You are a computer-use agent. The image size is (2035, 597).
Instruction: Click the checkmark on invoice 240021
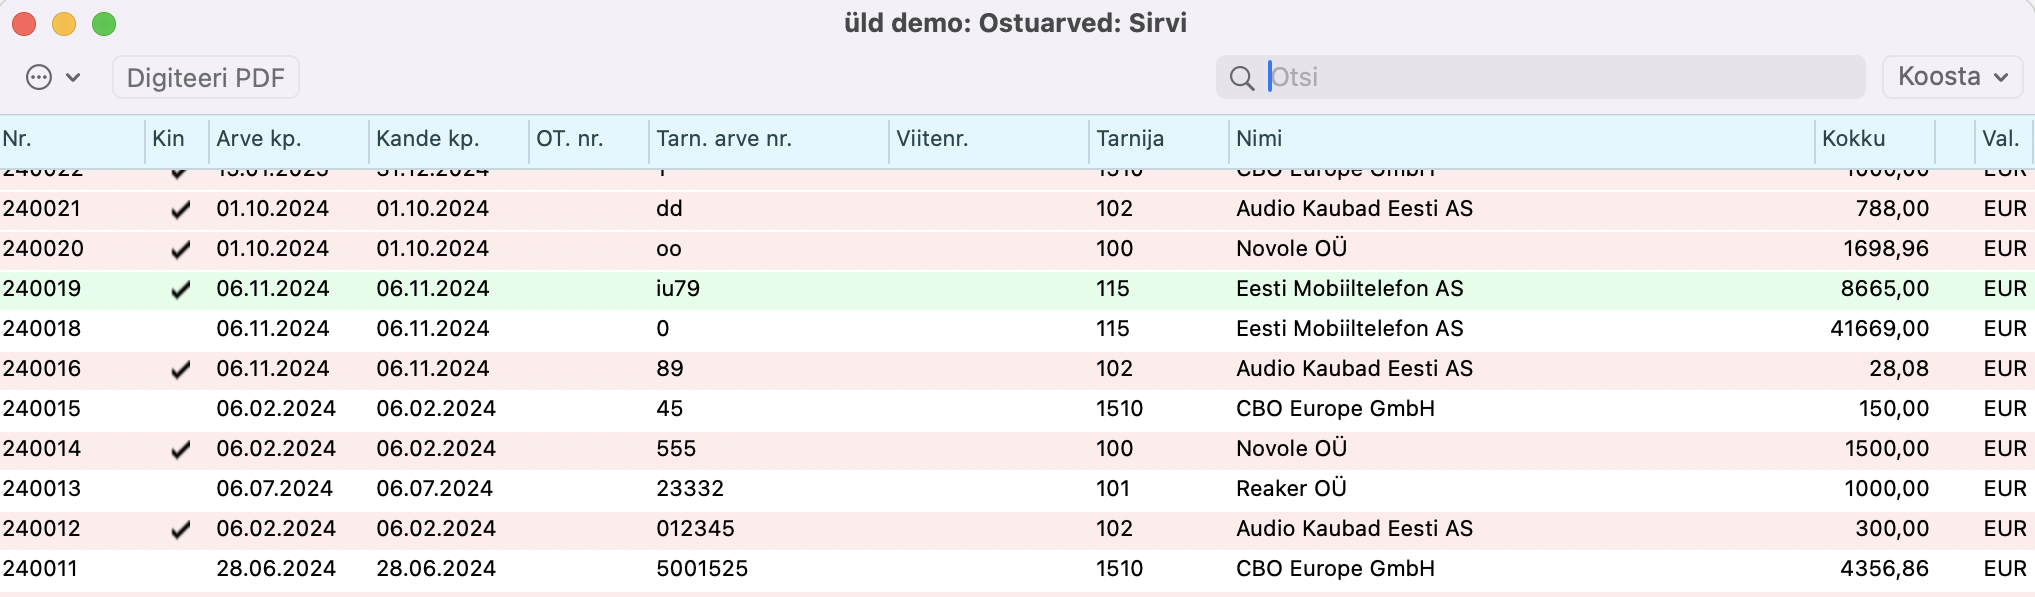click(x=180, y=209)
